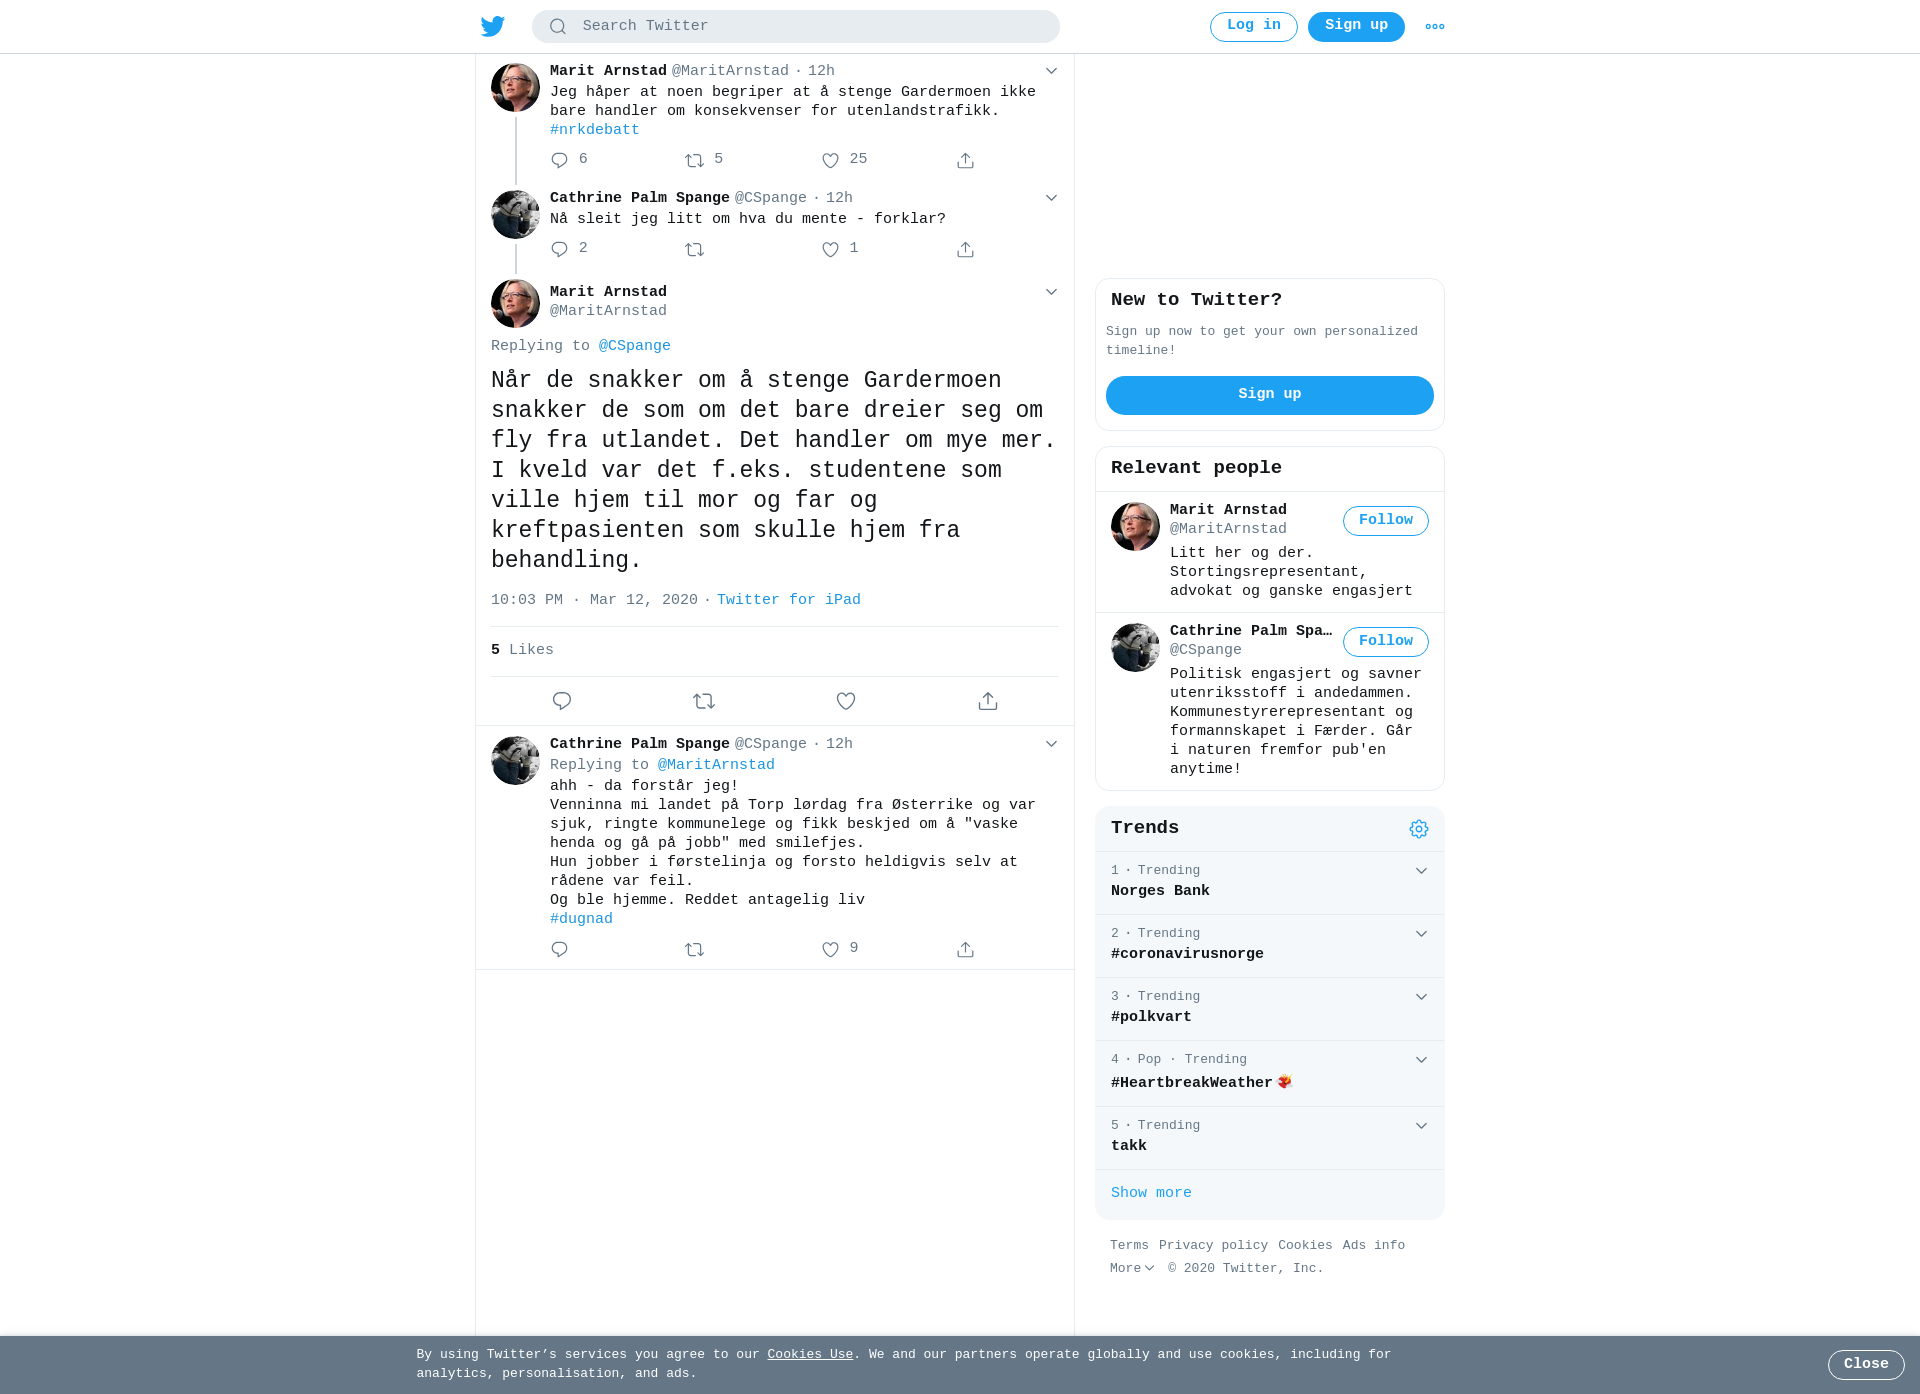Follow Marit Arnstad
Screen dimensions: 1920x1394
(1386, 521)
